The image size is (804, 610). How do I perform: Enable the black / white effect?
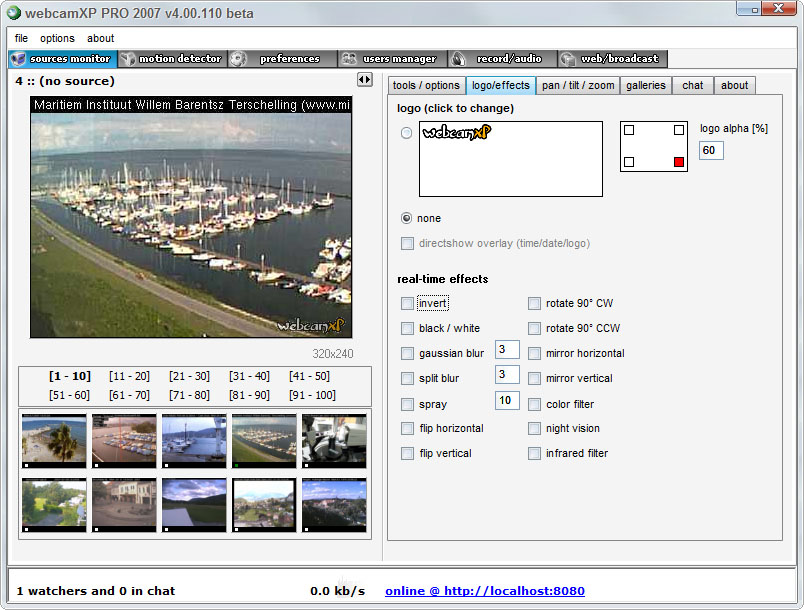click(407, 329)
